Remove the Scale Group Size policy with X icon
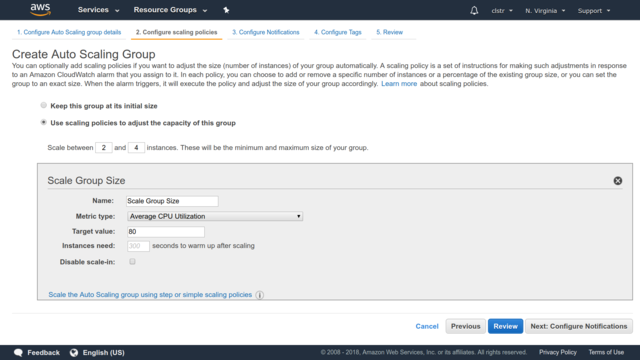Screen dimensions: 640x360 (618, 181)
